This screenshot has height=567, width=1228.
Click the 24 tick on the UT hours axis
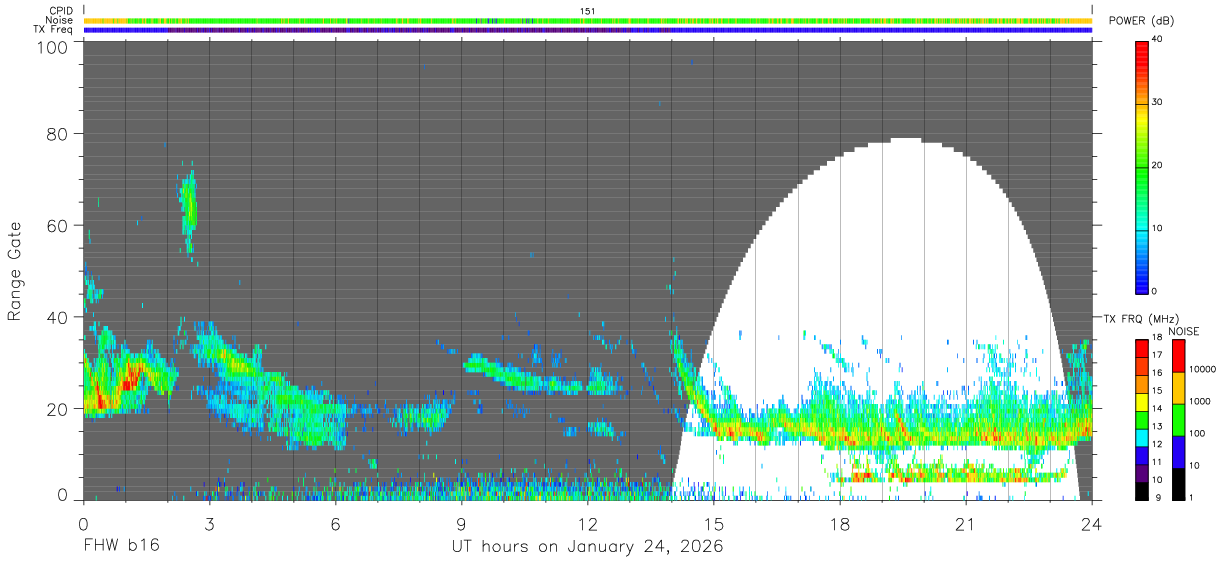click(x=1092, y=523)
